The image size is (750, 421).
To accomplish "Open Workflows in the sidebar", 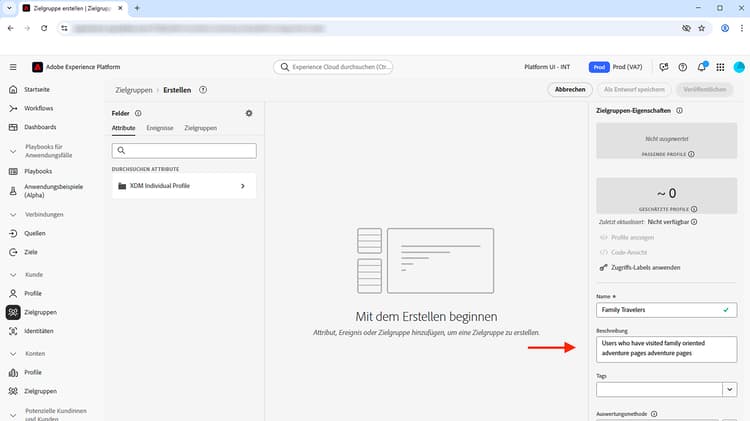I will coord(38,108).
